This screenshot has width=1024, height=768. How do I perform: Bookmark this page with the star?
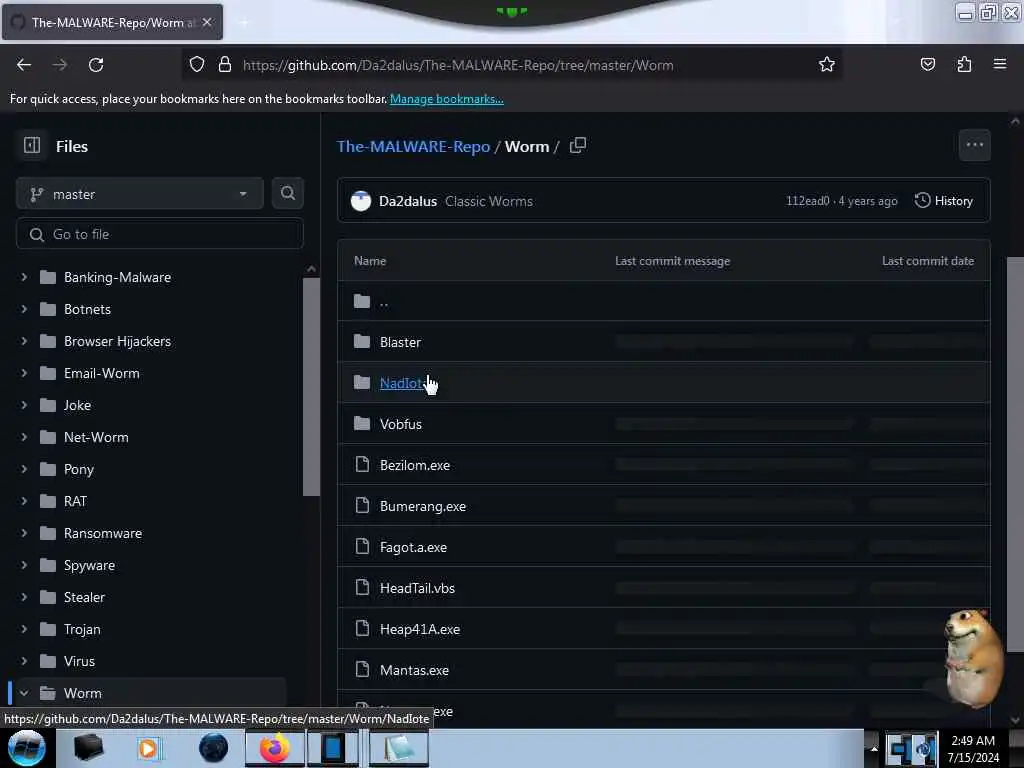coord(827,64)
